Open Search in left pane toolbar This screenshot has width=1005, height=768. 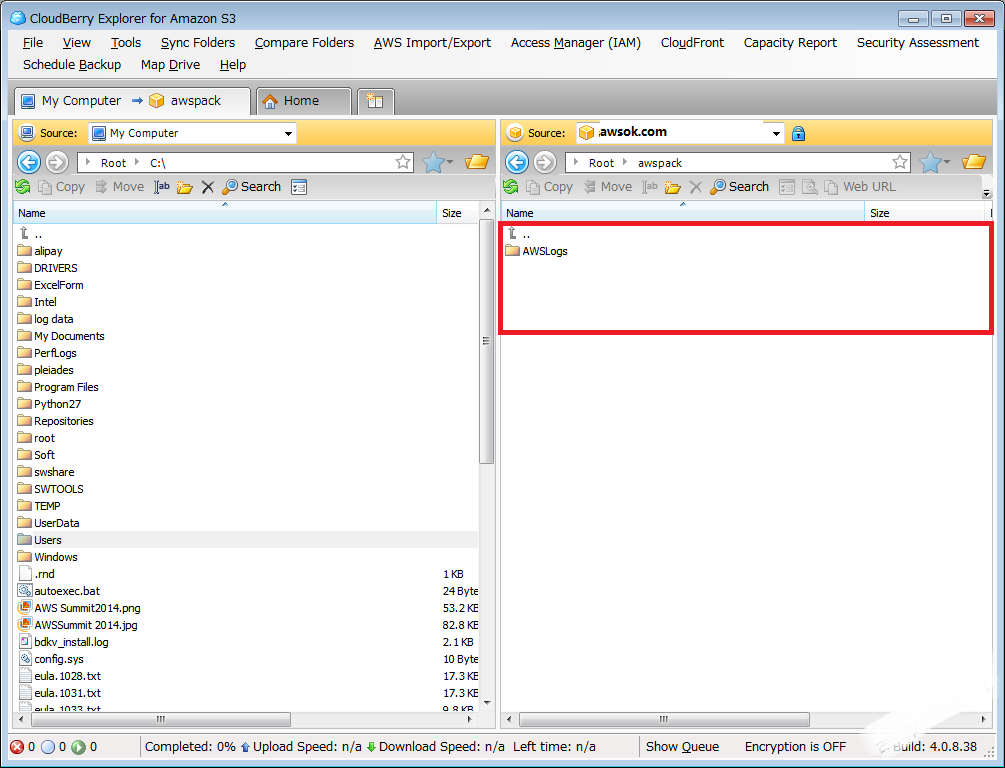[x=252, y=187]
